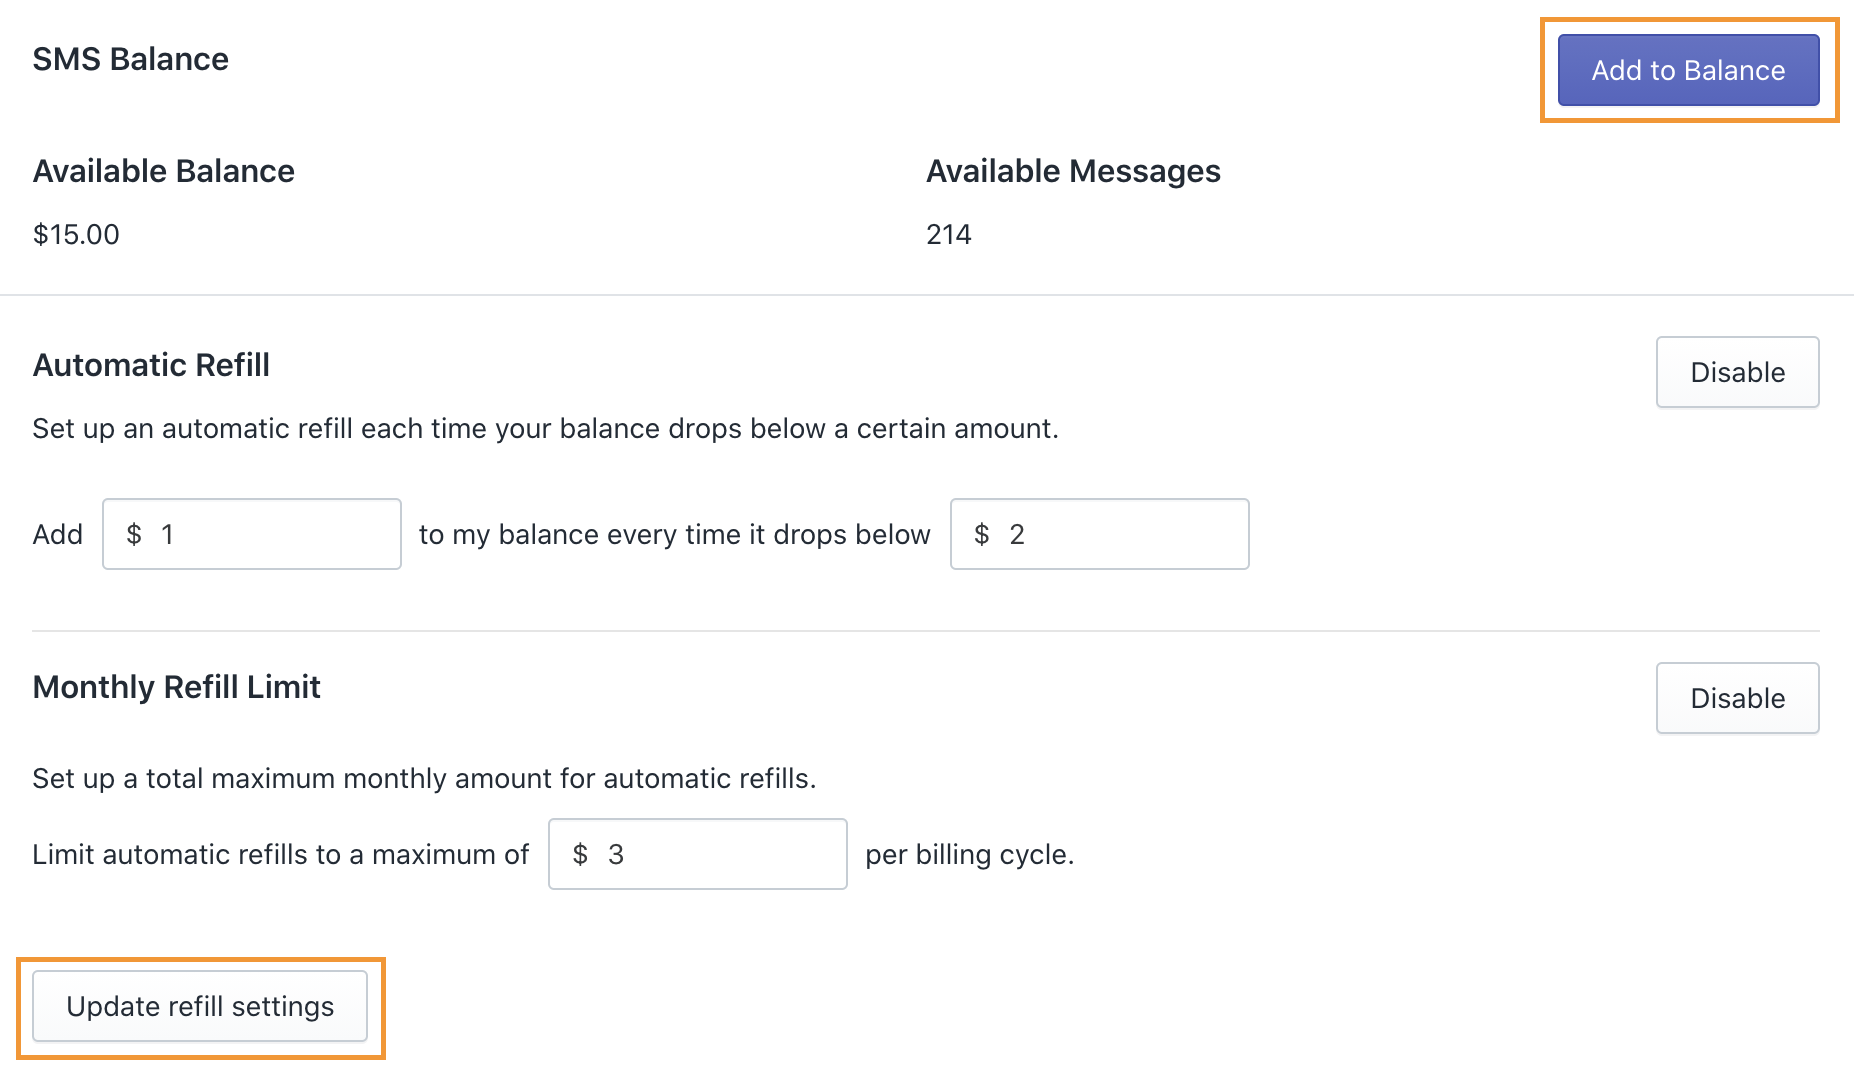The image size is (1854, 1076).
Task: Click the "Limit automatic refills to a maximum of" label
Action: tap(280, 854)
